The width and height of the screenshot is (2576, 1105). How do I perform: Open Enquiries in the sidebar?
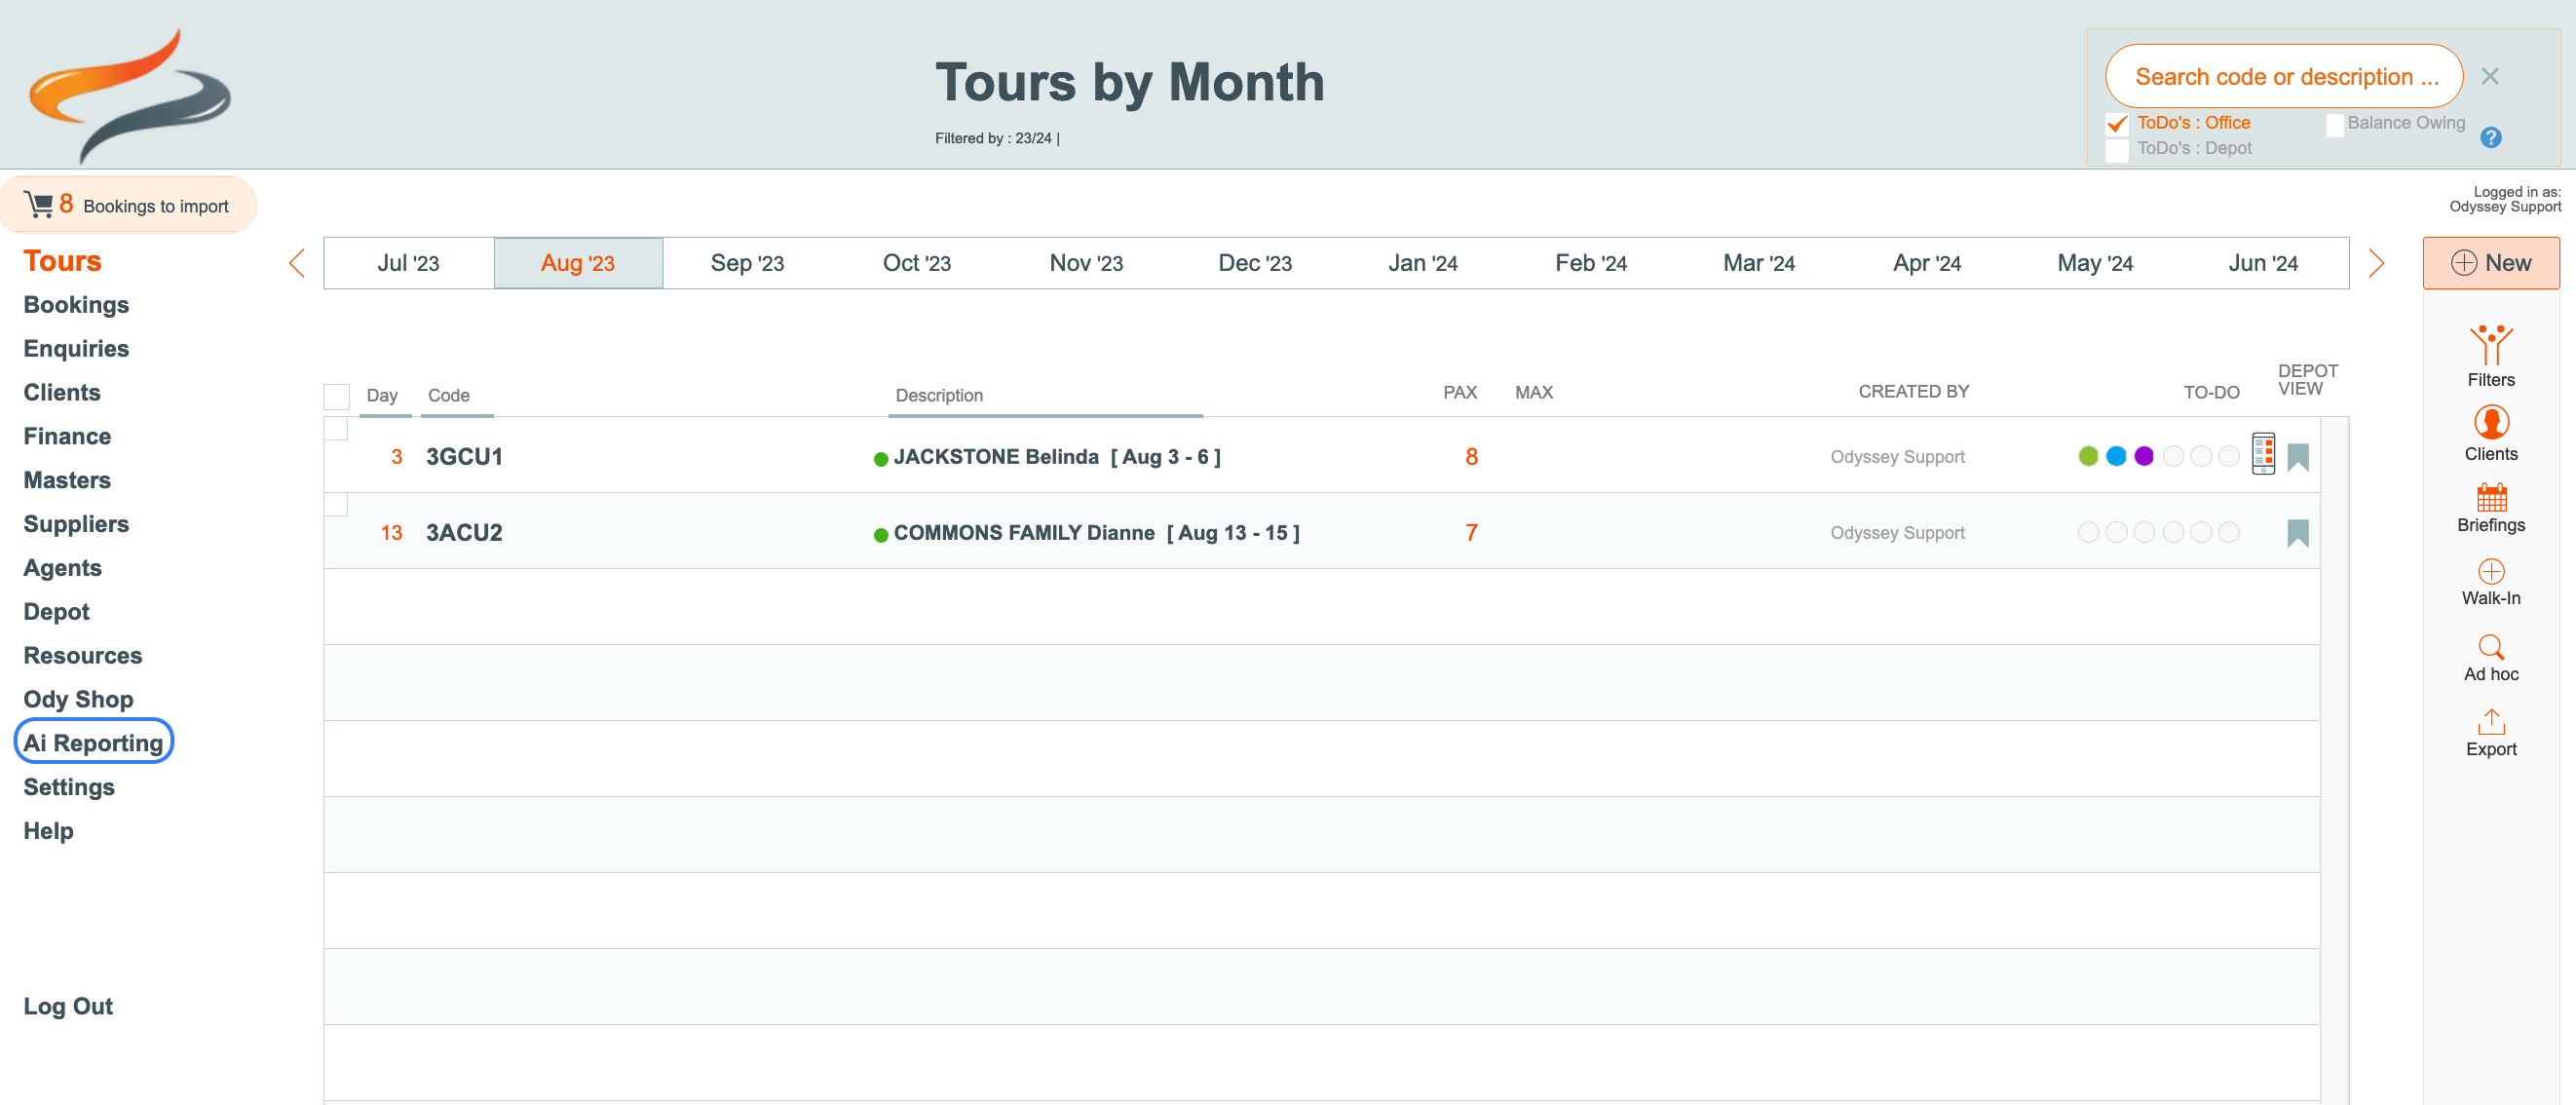[x=76, y=349]
